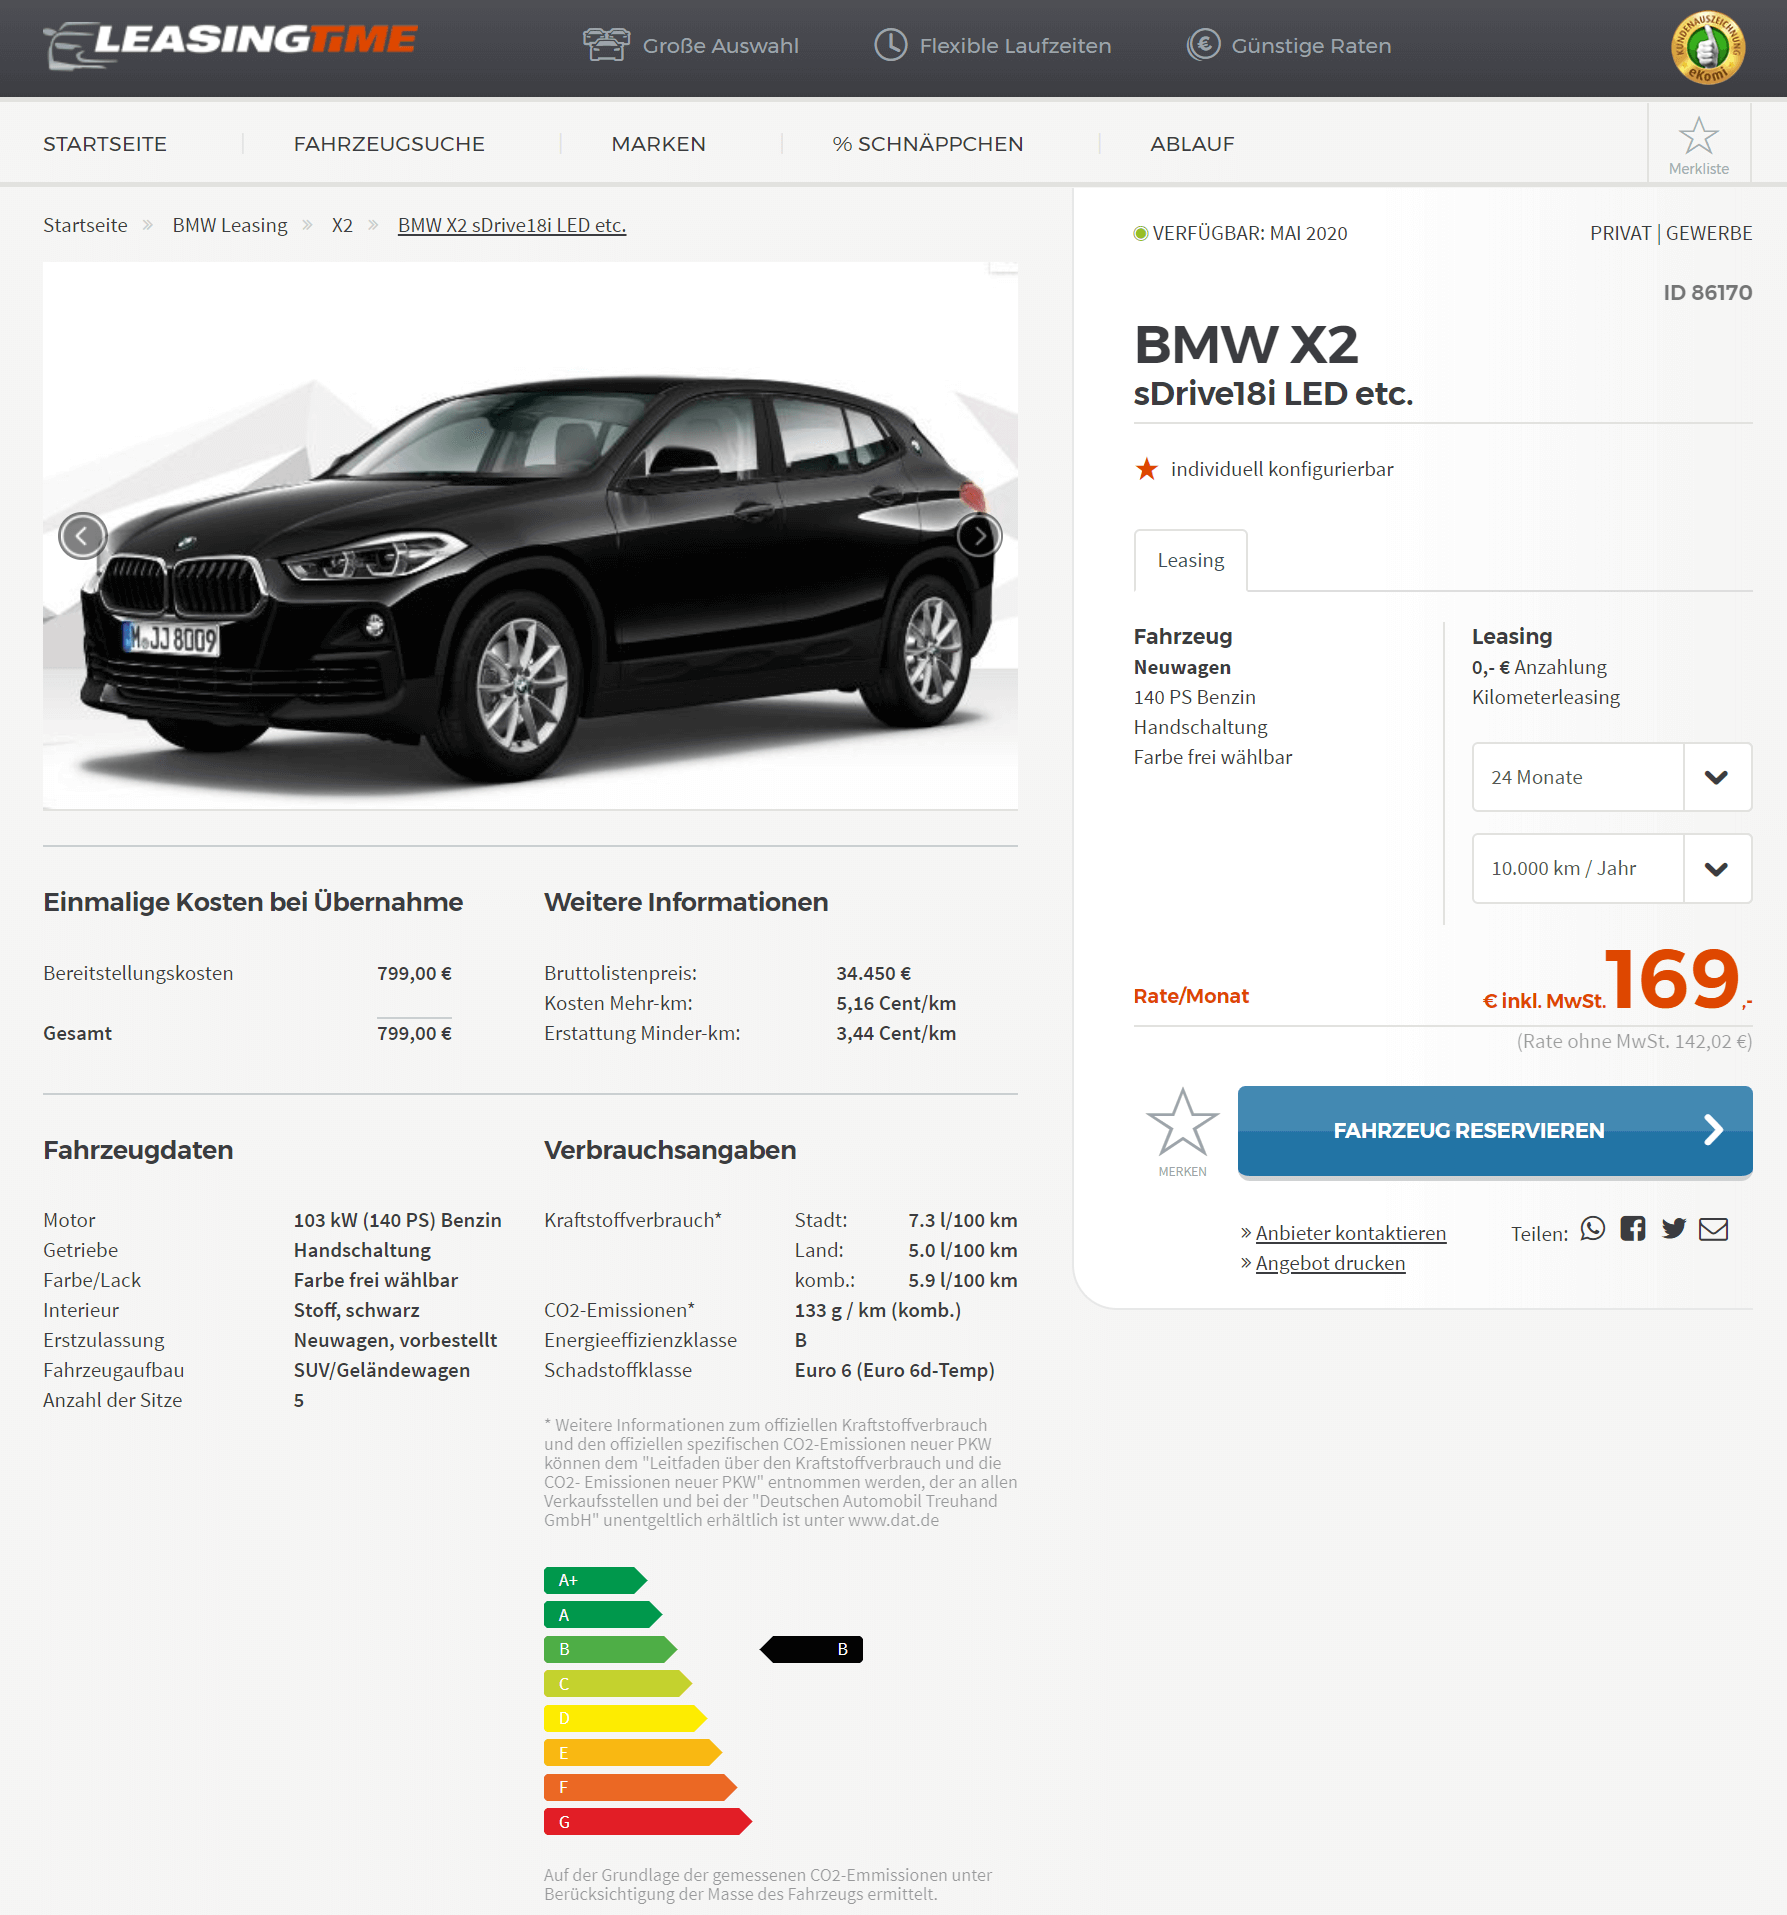1787x1915 pixels.
Task: Click Rate ohne MwSt. 142,02 € text
Action: (x=1634, y=1041)
